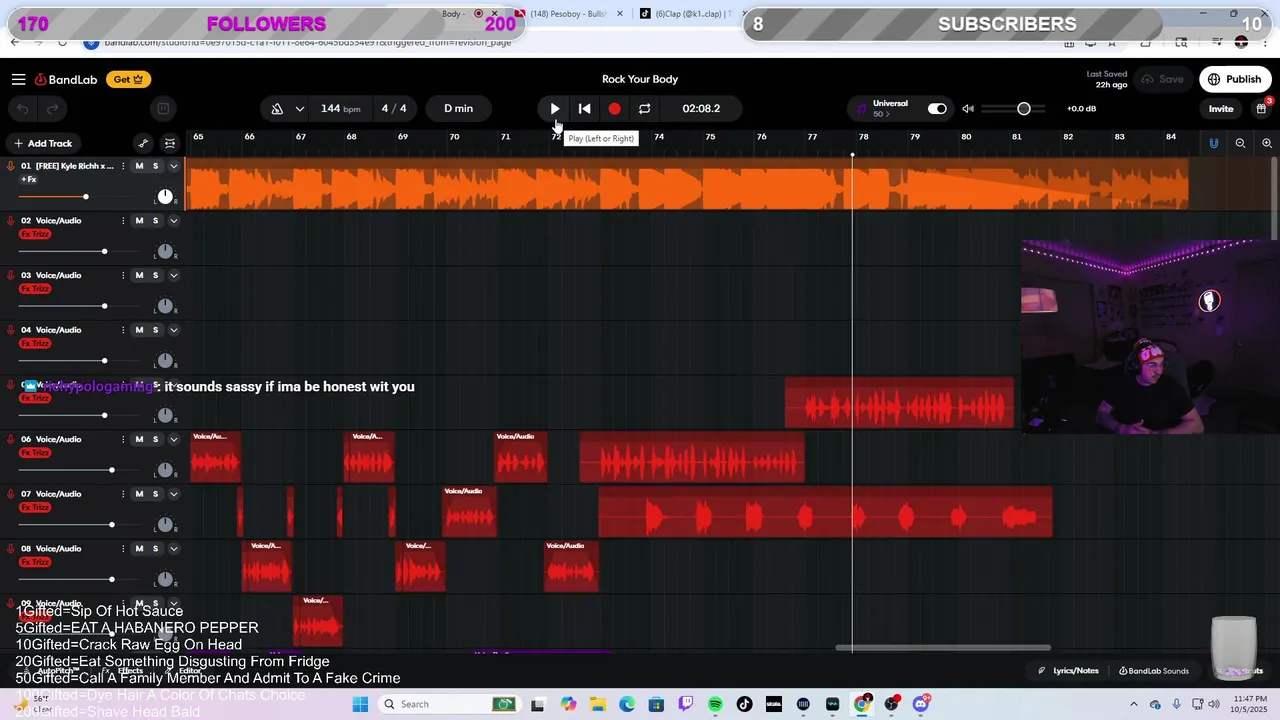This screenshot has width=1280, height=720.
Task: Click the taskbar Search box
Action: [450, 704]
